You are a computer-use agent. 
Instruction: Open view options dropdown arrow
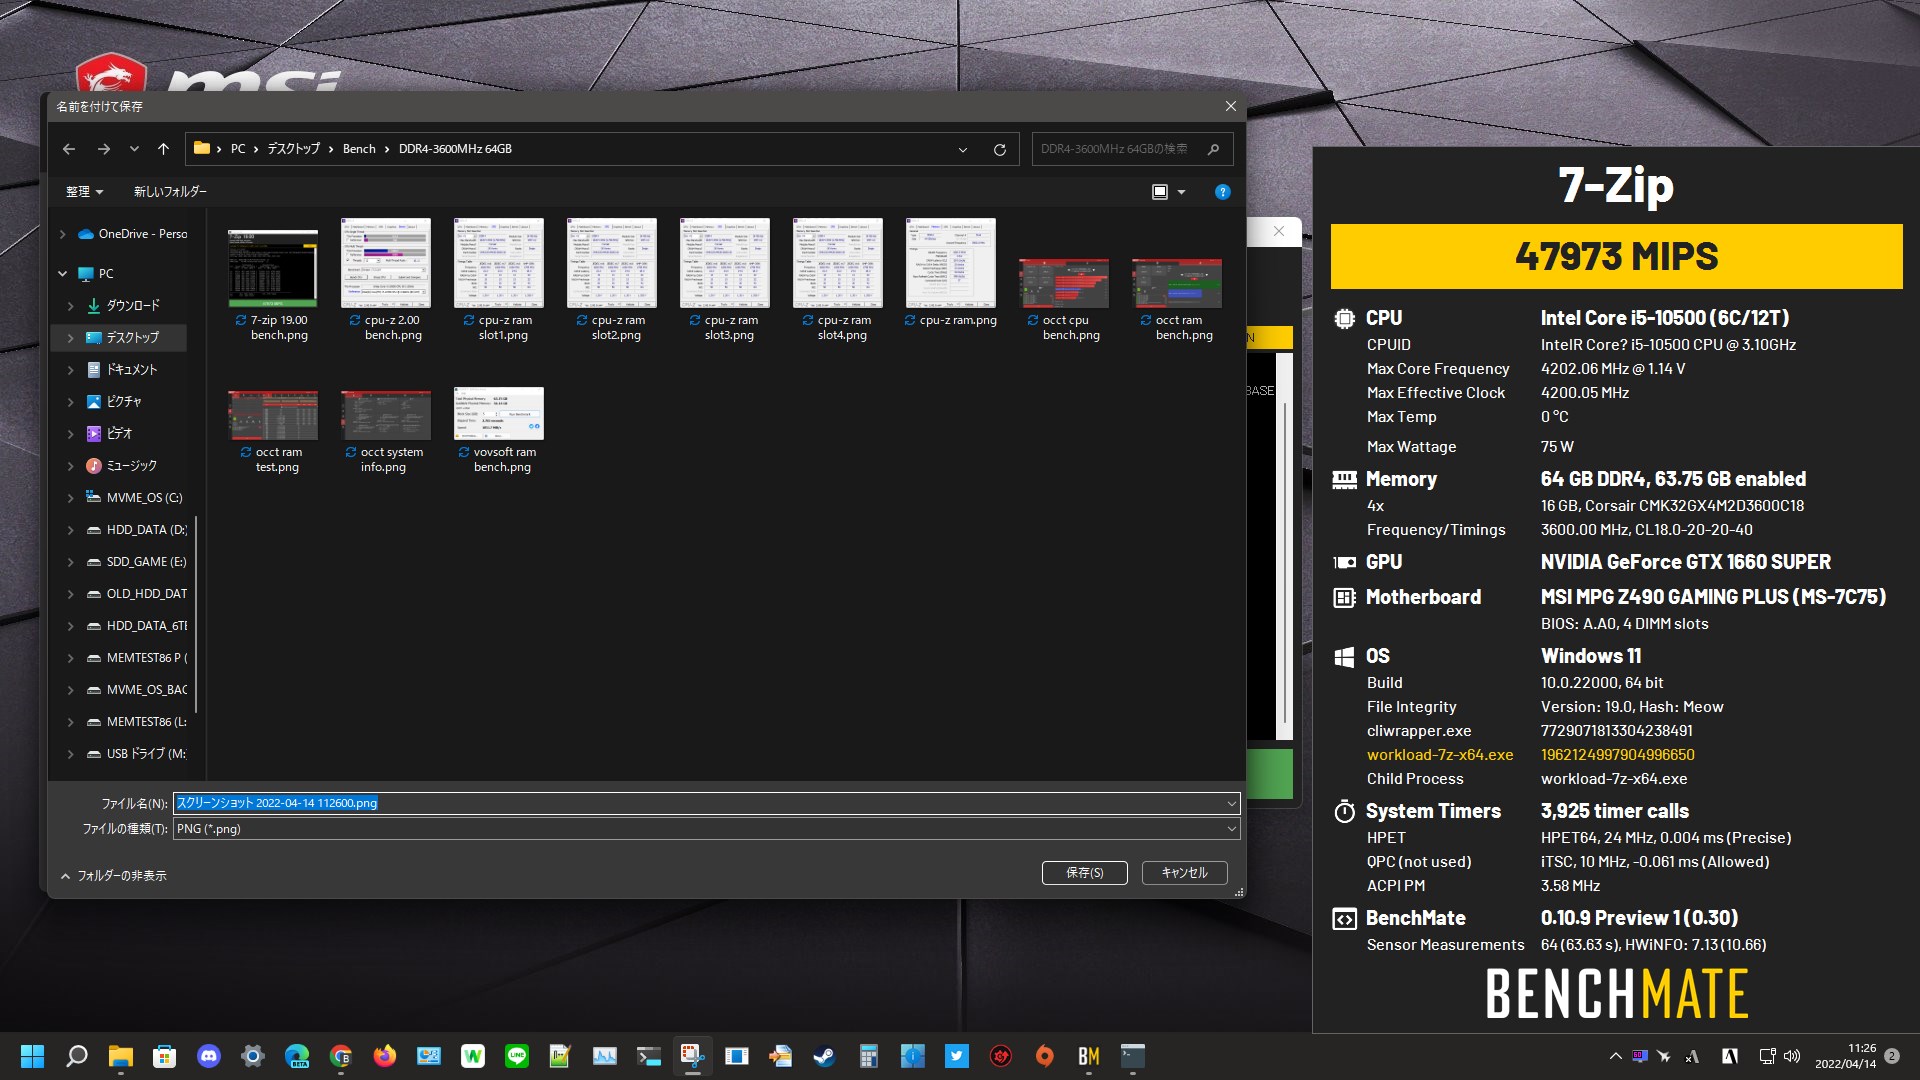point(1181,192)
